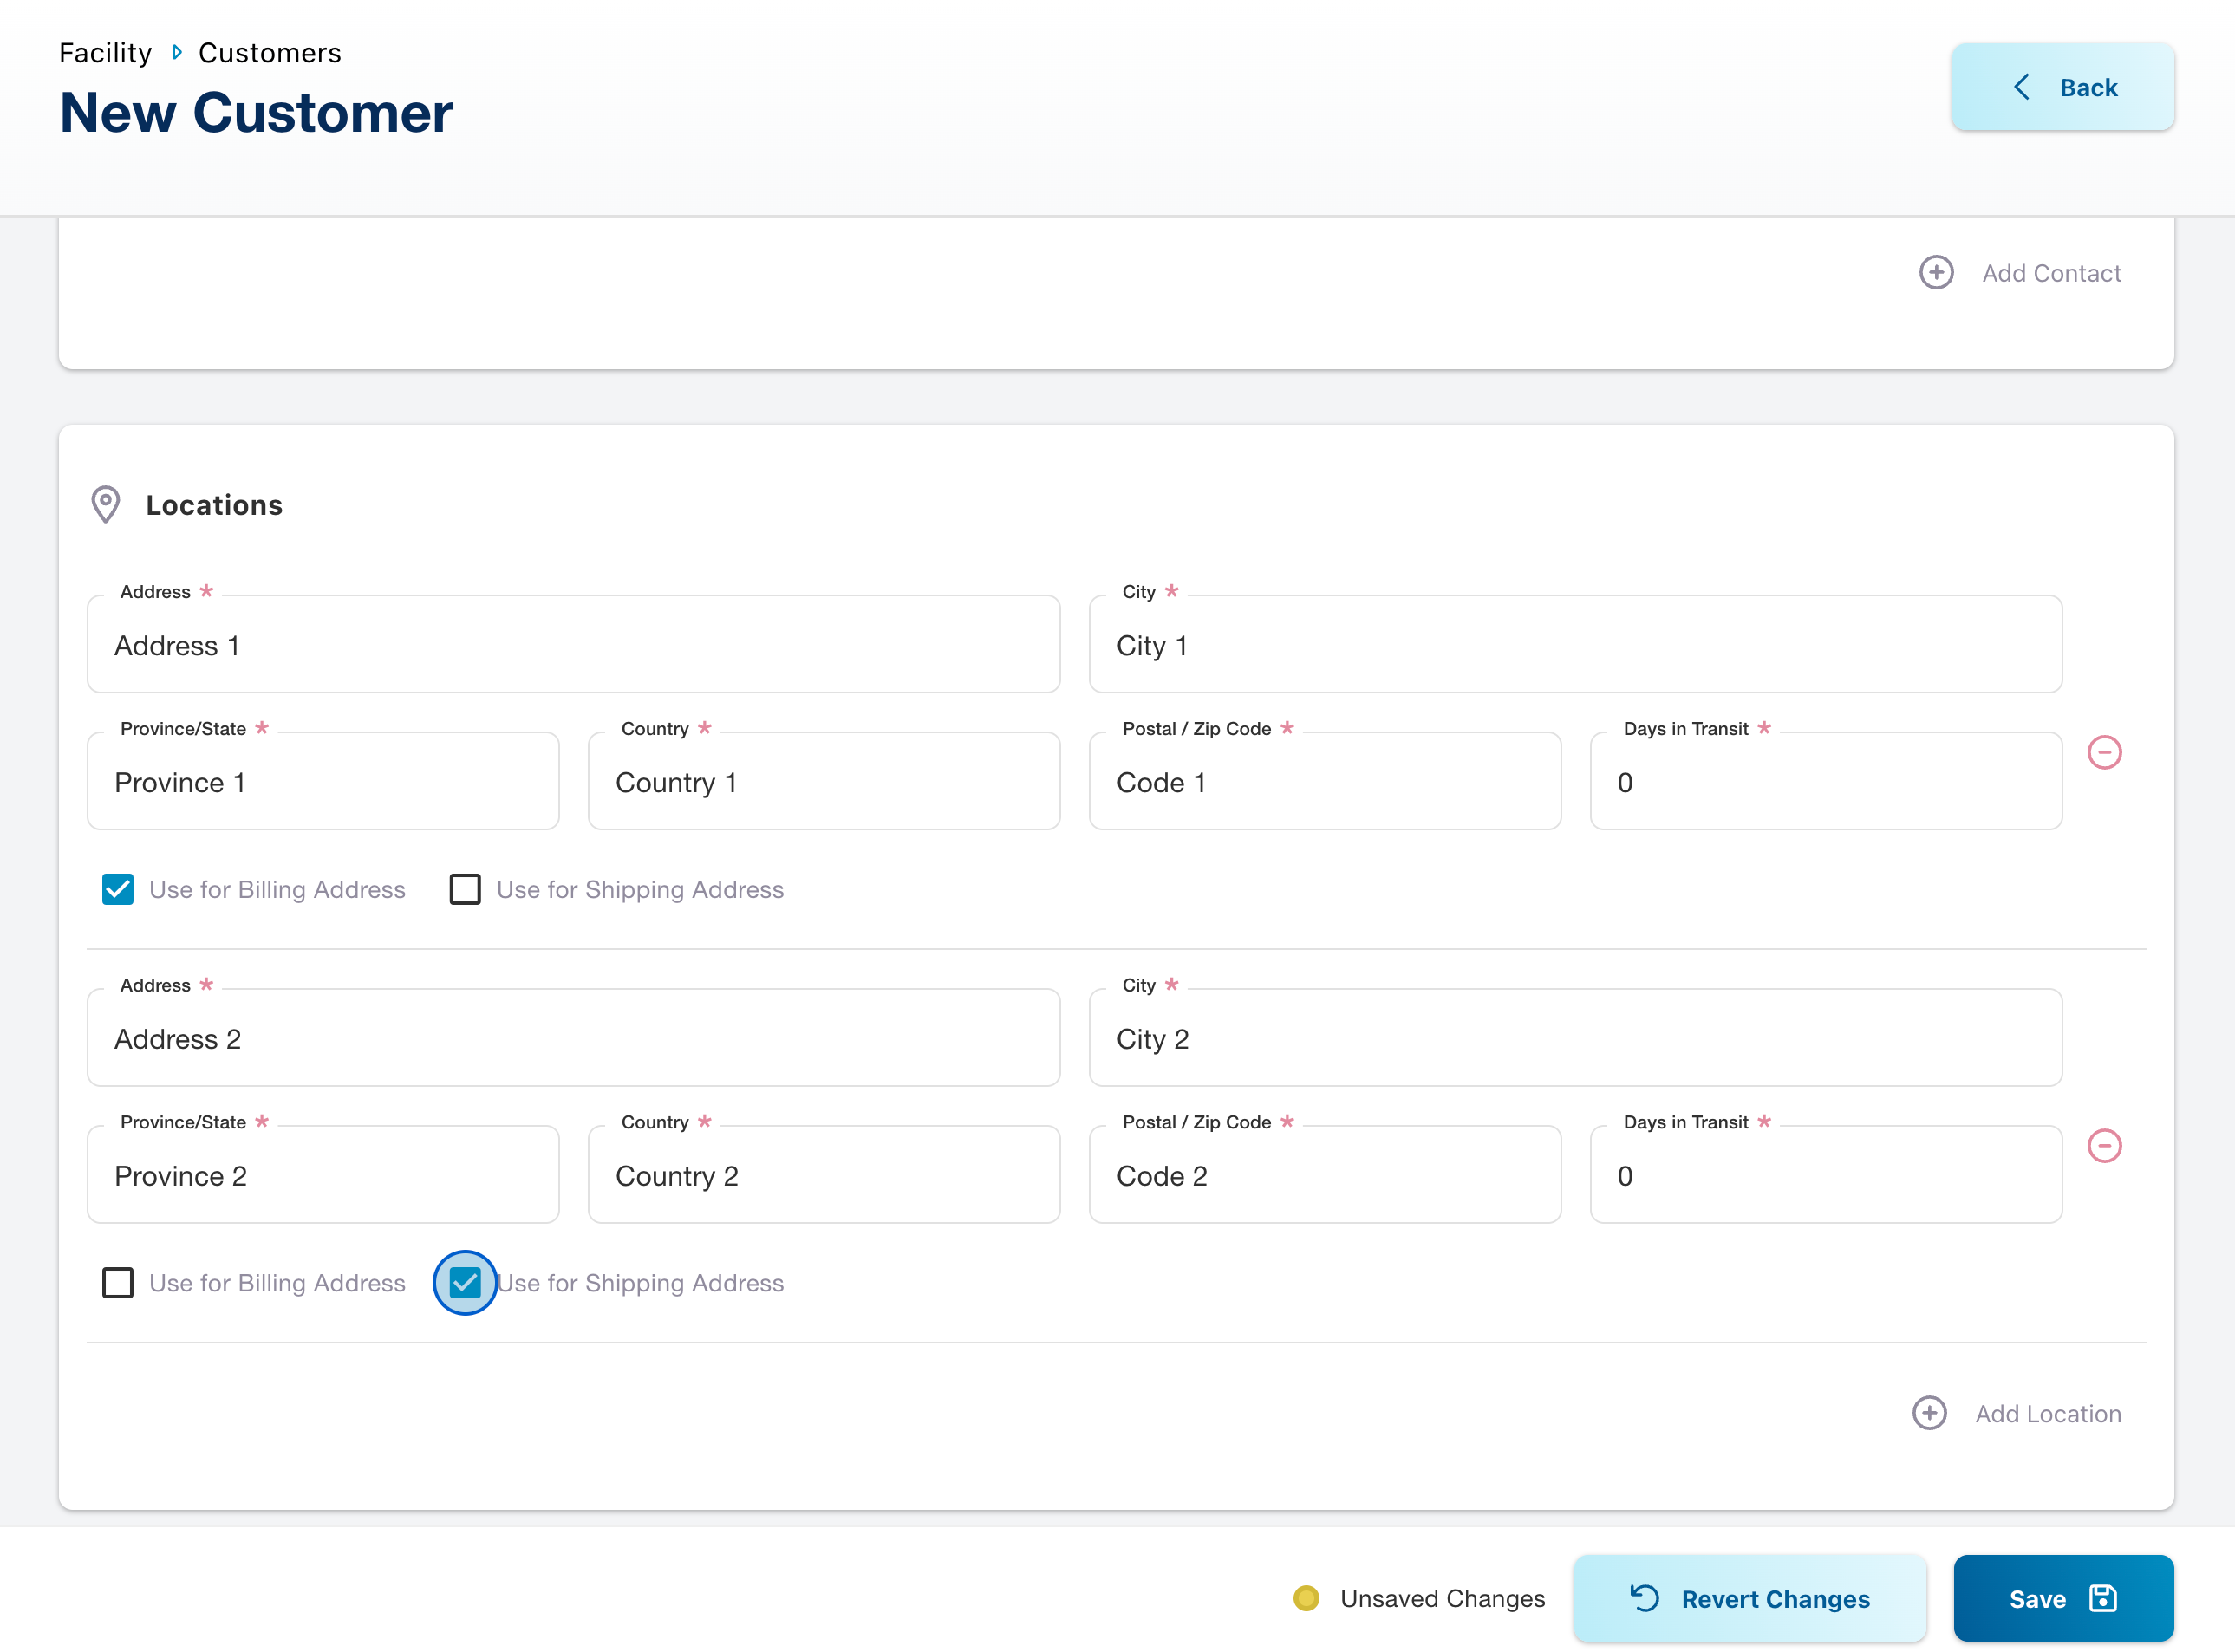The image size is (2235, 1652).
Task: Click the City 2 text field
Action: coord(1575,1039)
